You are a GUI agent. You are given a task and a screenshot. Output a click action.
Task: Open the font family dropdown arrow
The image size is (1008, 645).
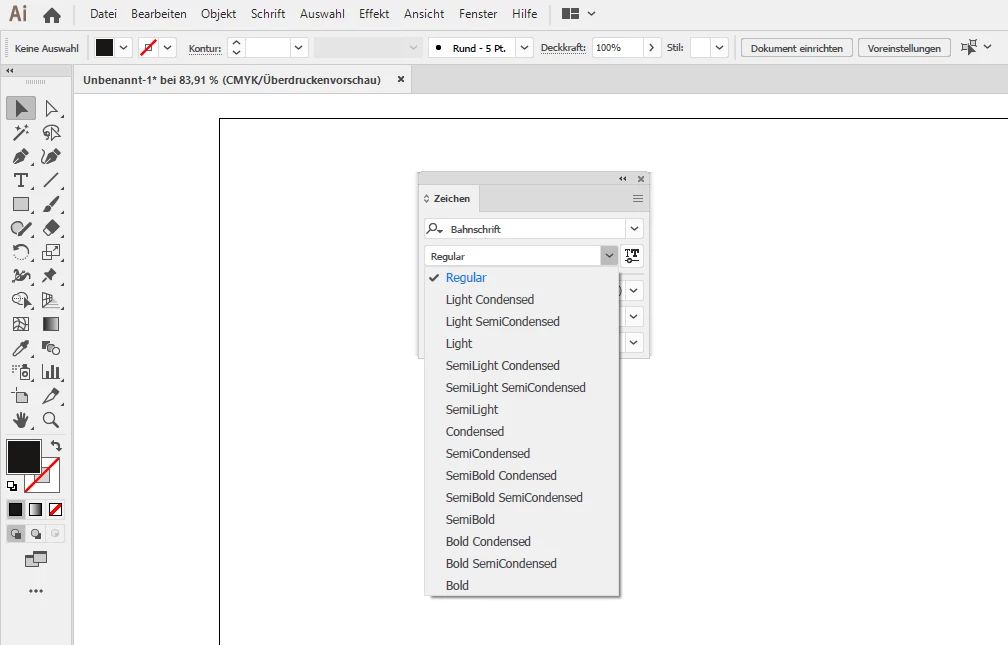pos(634,229)
